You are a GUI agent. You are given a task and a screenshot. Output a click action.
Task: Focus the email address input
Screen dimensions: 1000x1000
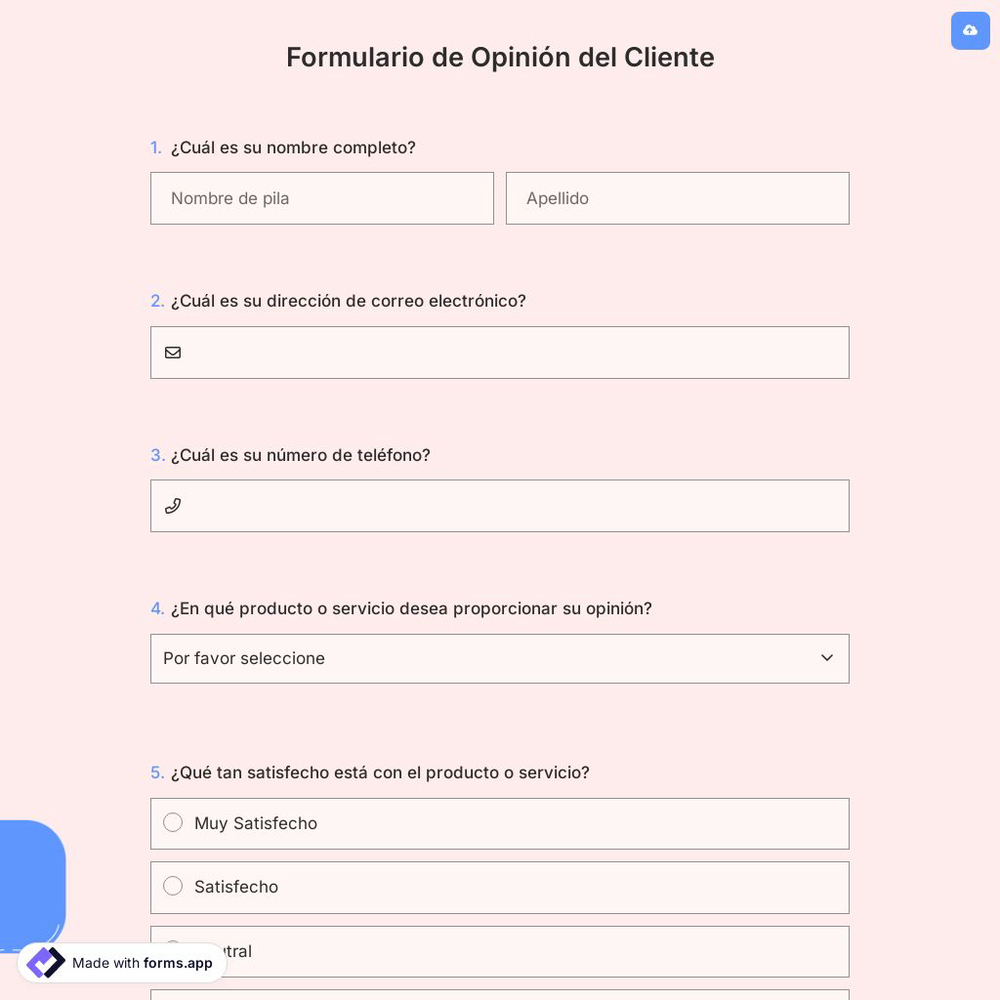pos(500,352)
